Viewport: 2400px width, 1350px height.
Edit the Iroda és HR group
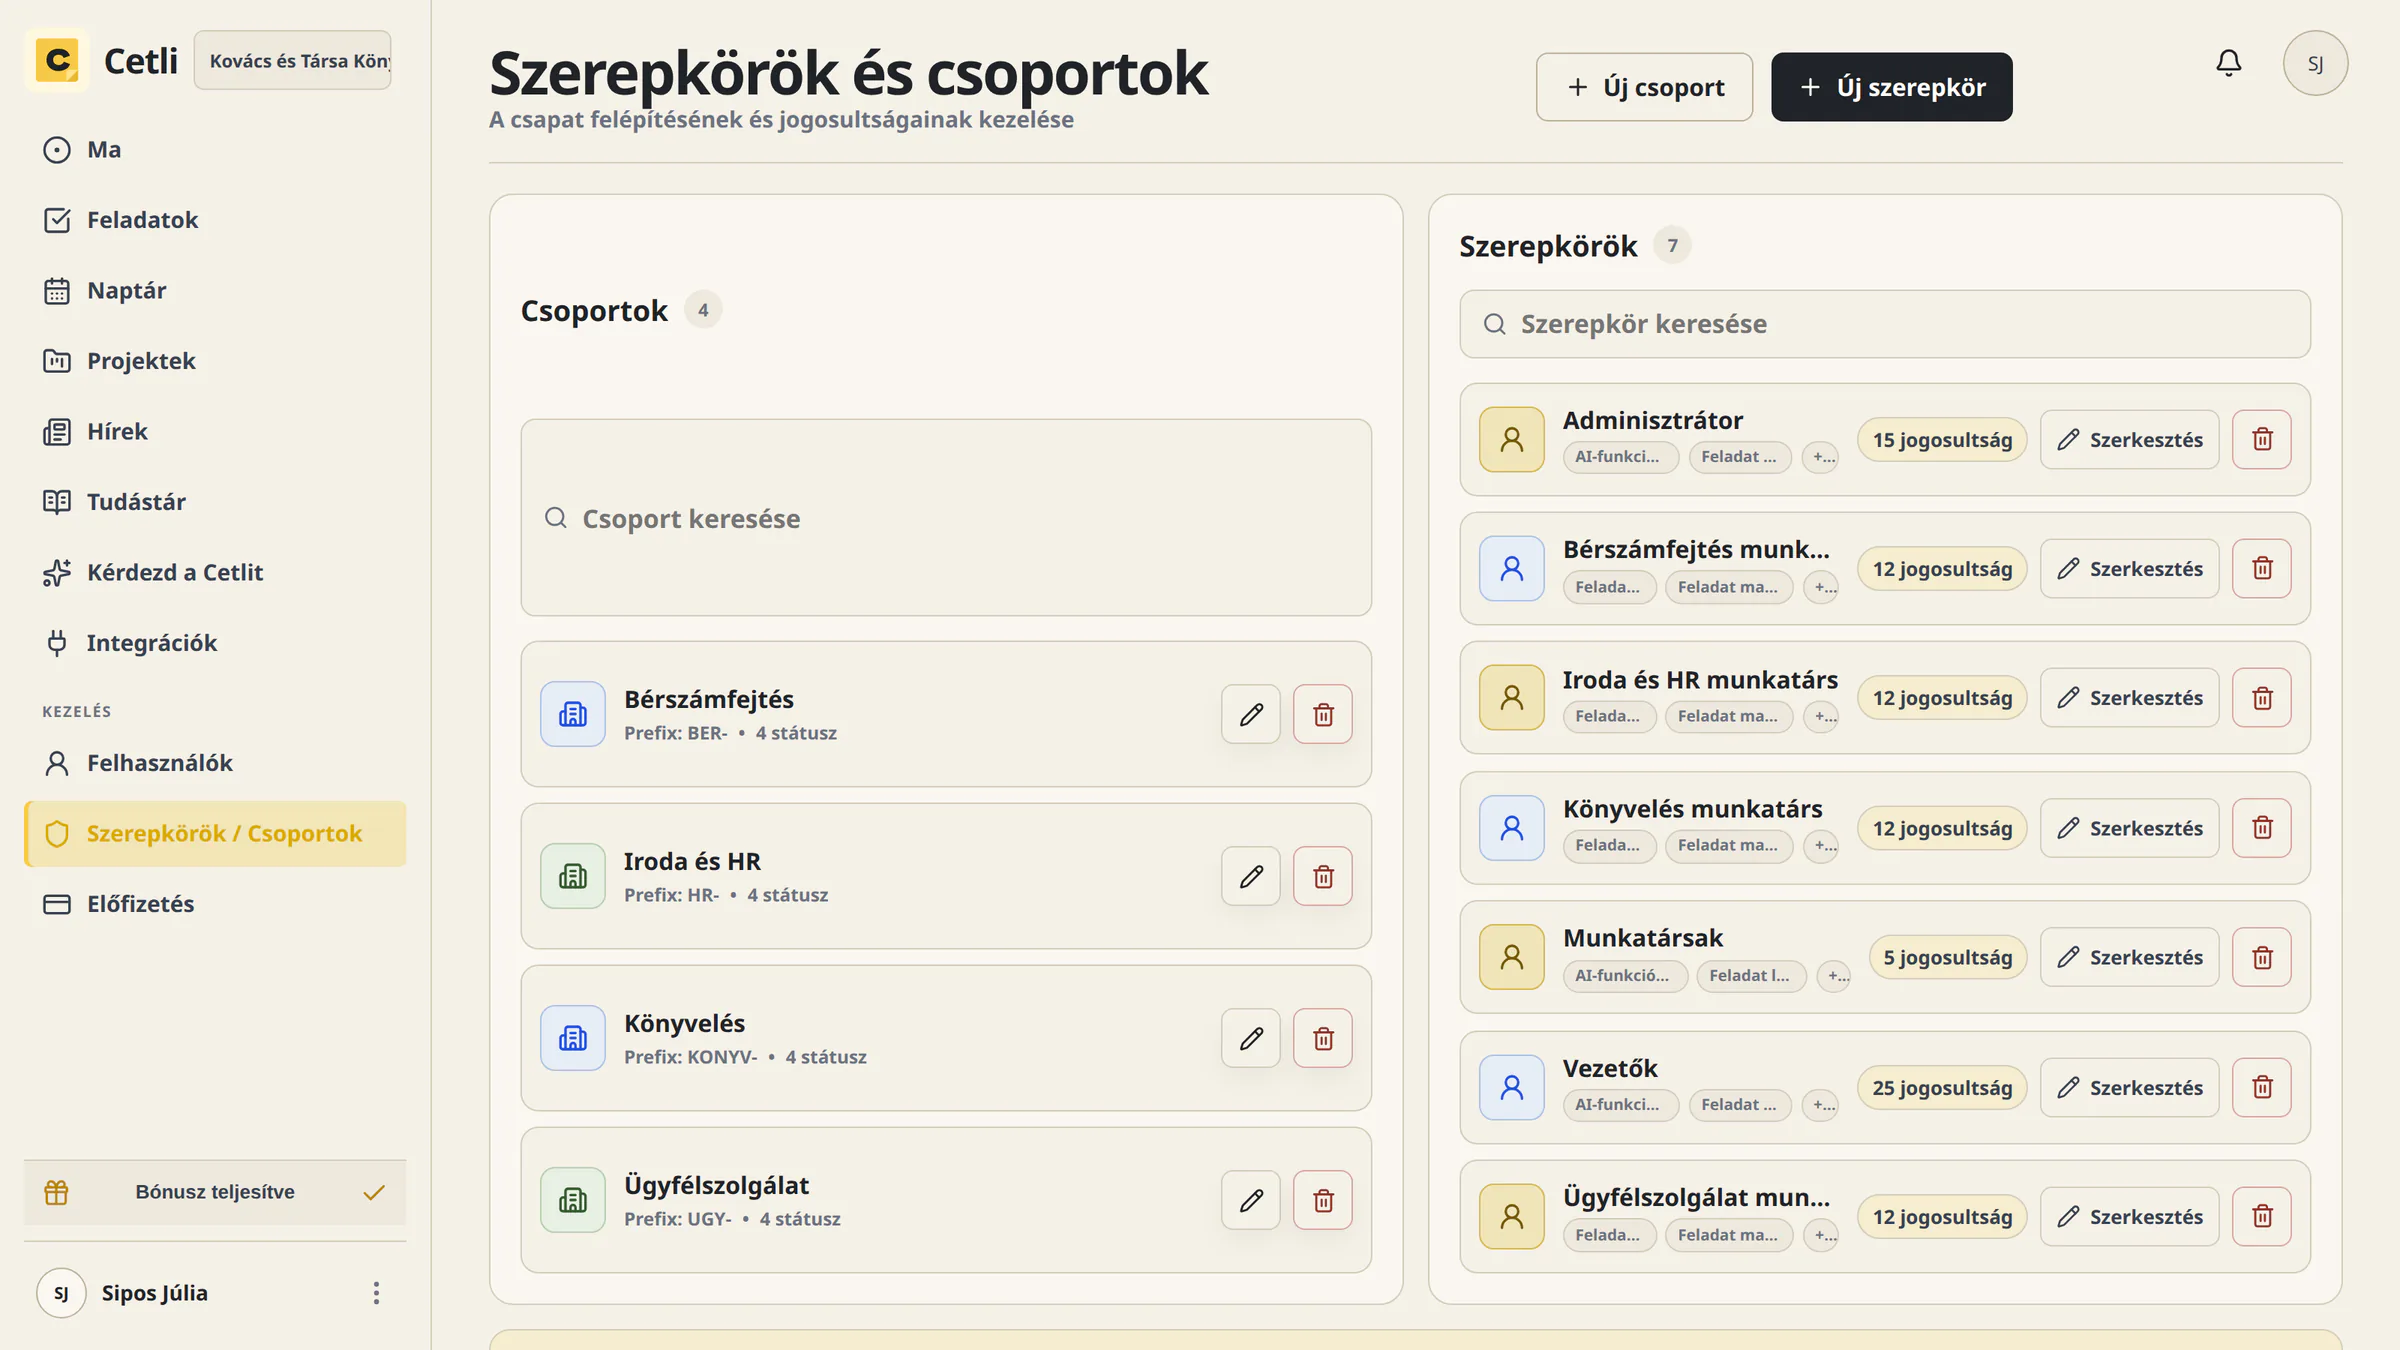point(1251,876)
